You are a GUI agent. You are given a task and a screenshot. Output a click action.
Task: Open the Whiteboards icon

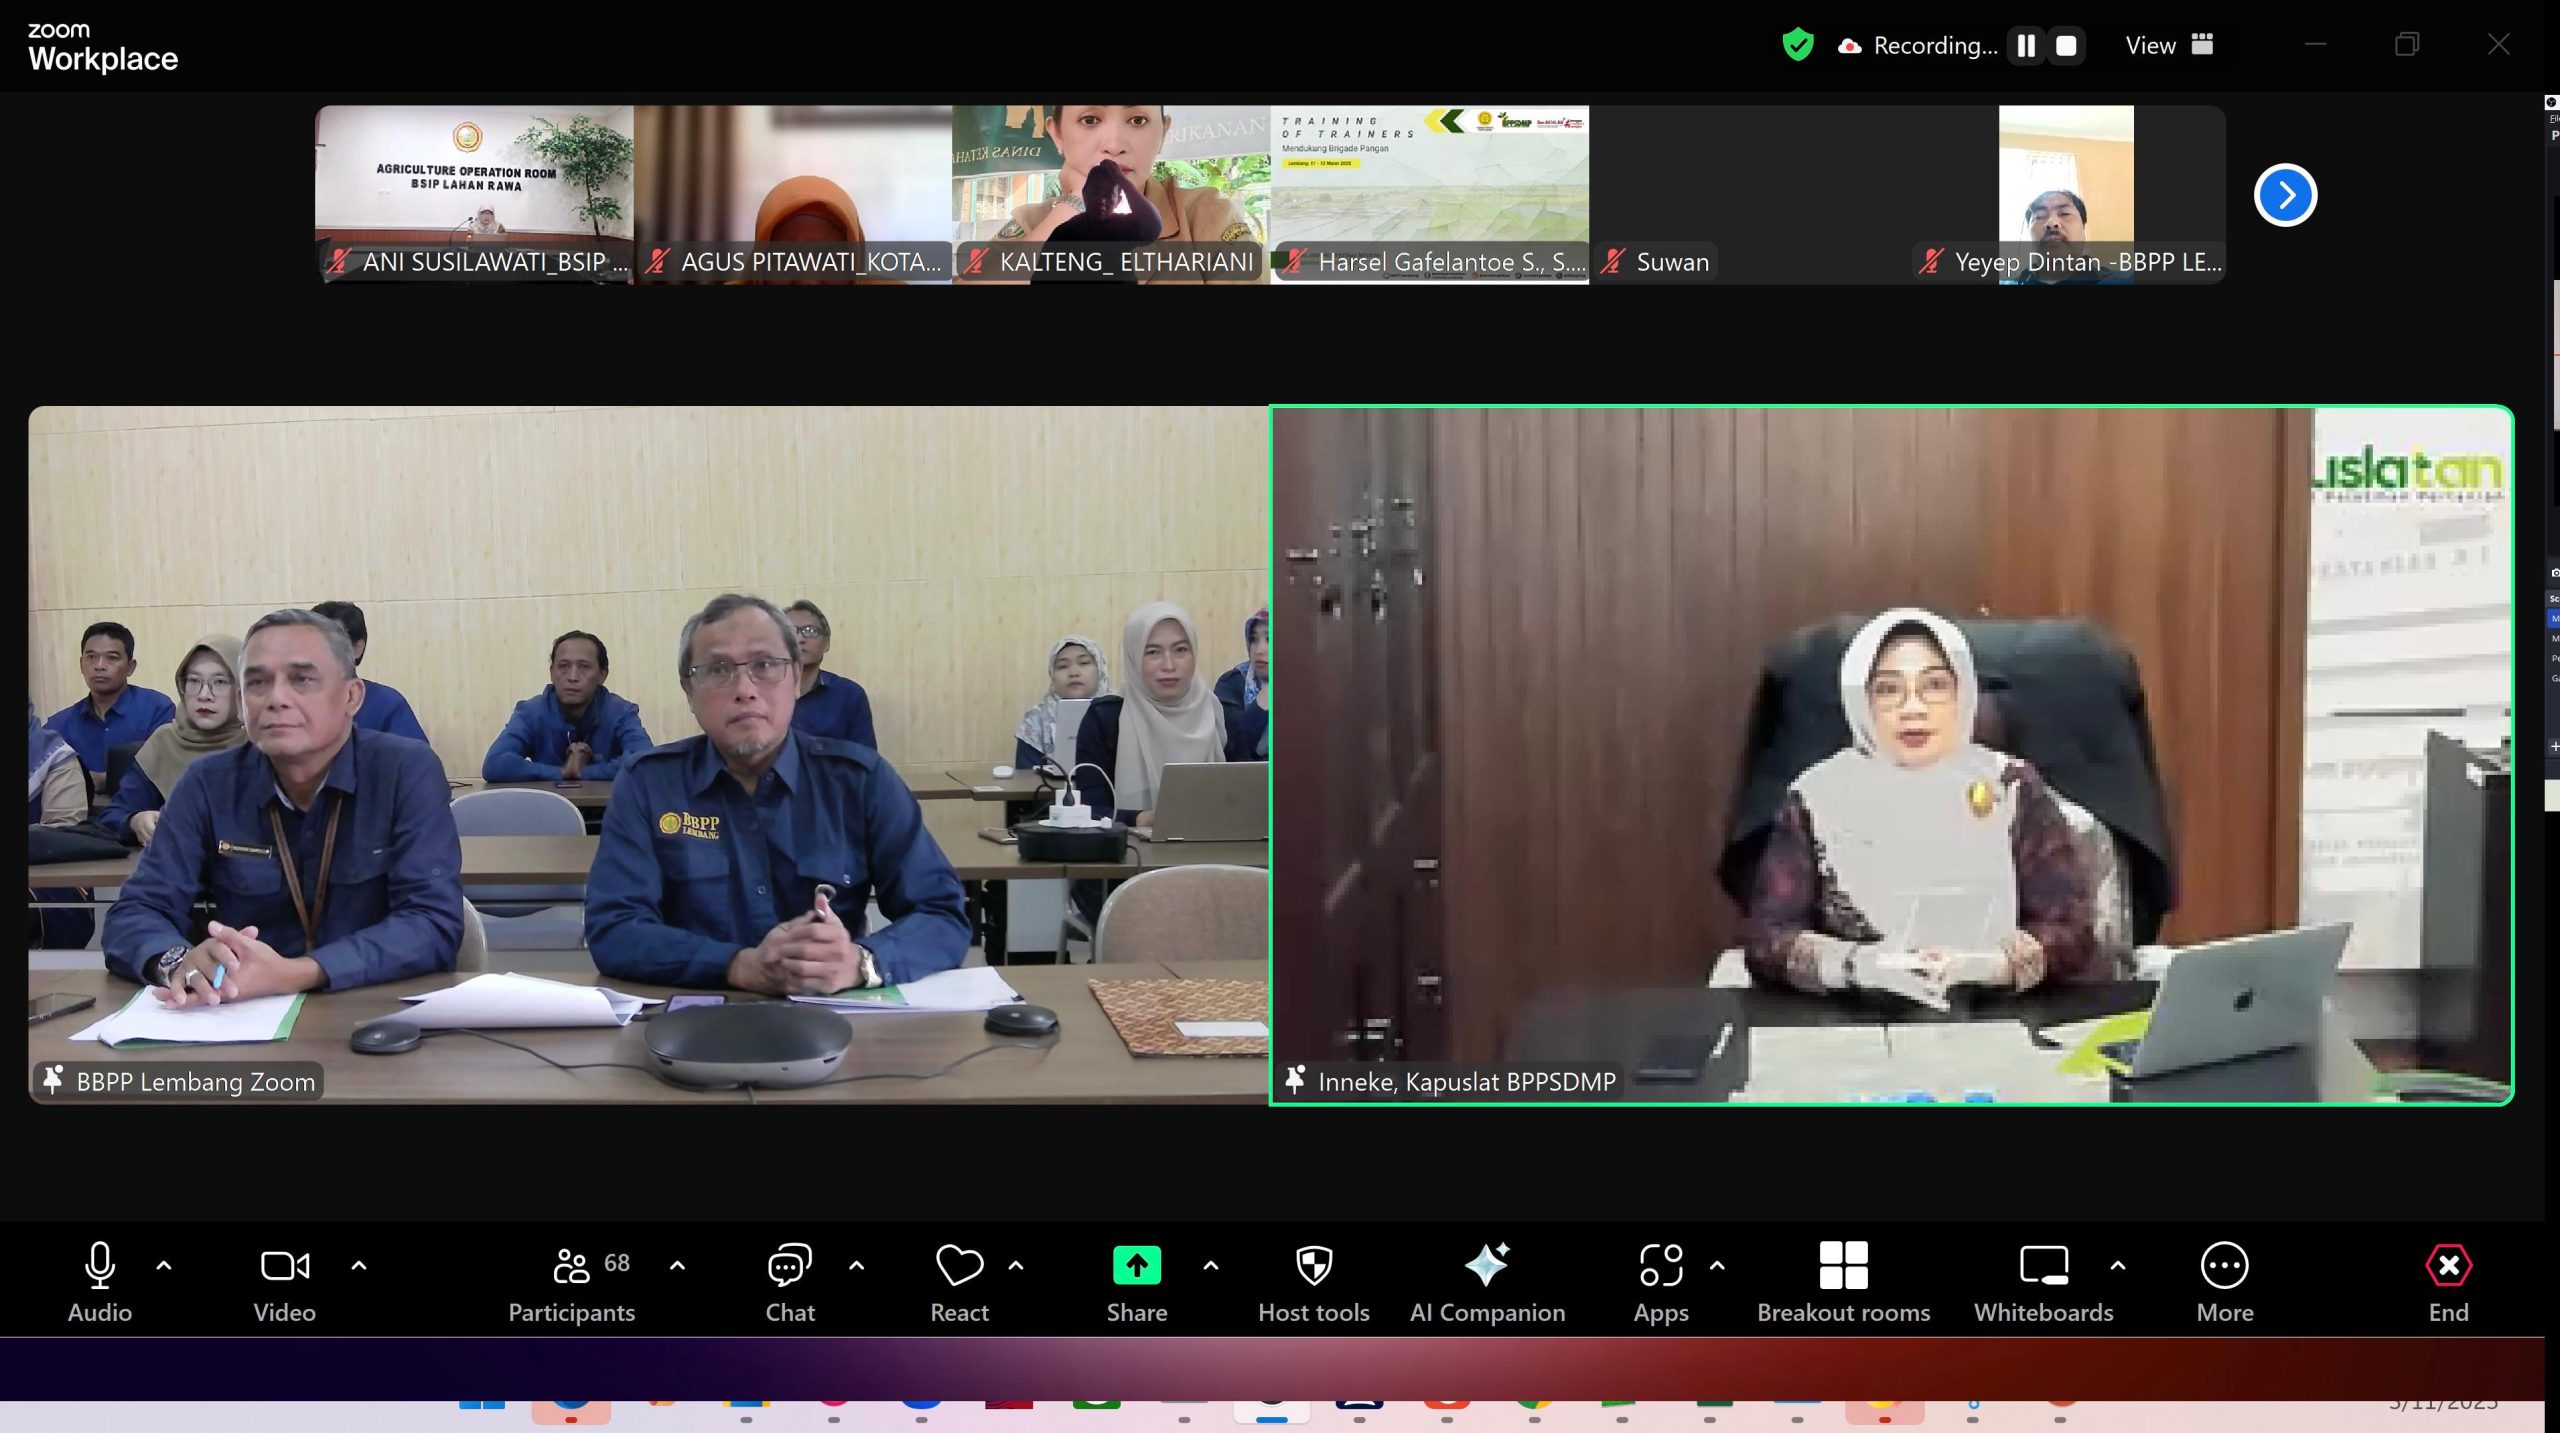click(x=2043, y=1266)
